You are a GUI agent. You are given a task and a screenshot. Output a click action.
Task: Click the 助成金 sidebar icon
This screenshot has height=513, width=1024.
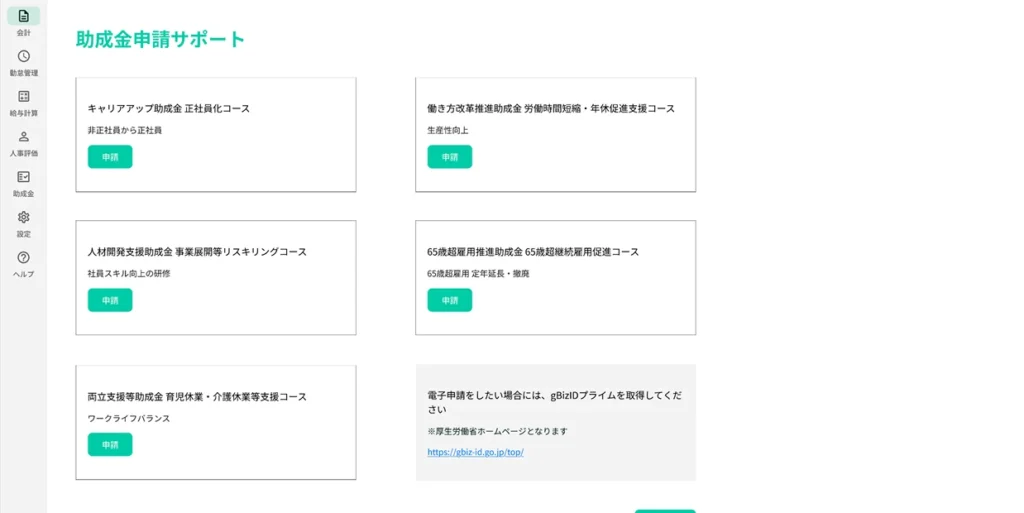23,177
